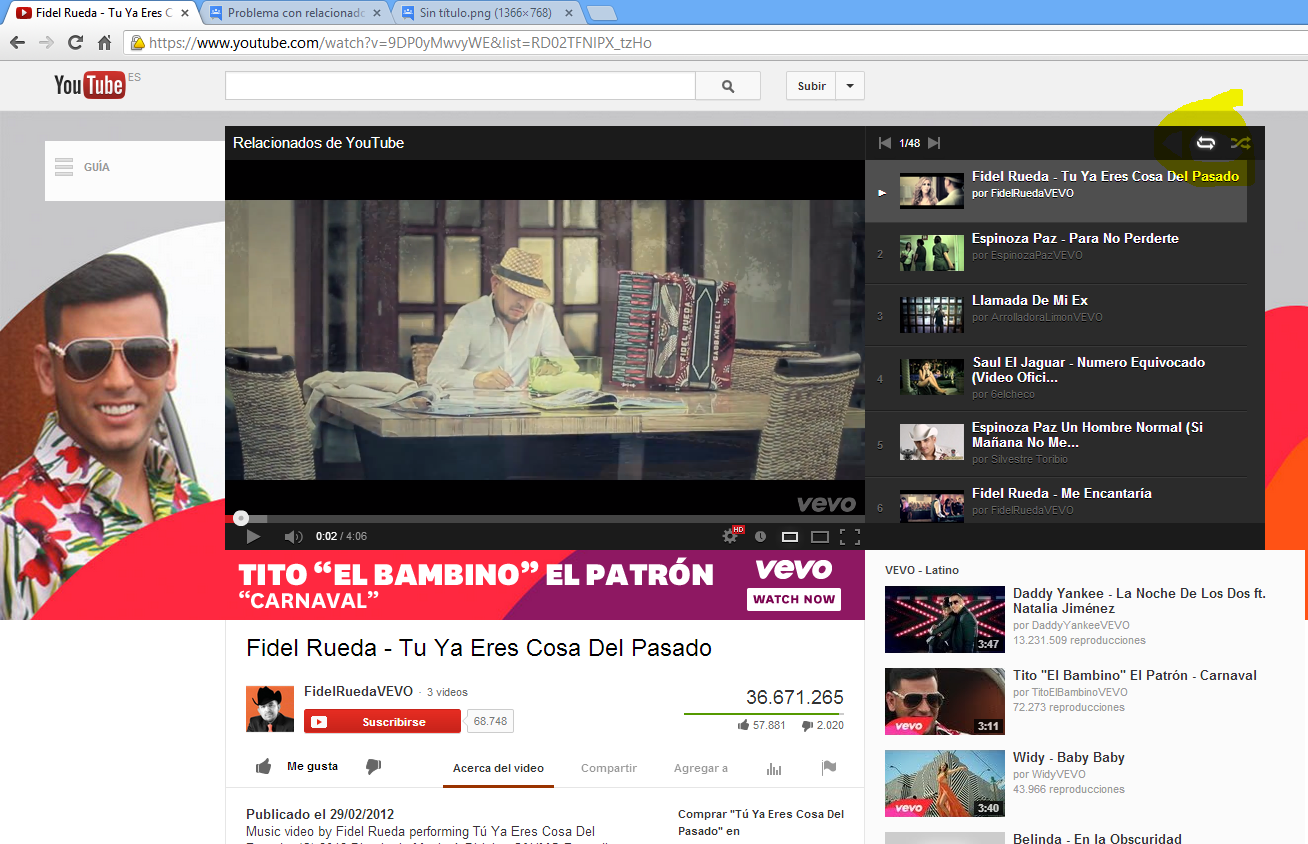Click the browser forward arrow
Screen dimensions: 1308x844
(x=46, y=43)
